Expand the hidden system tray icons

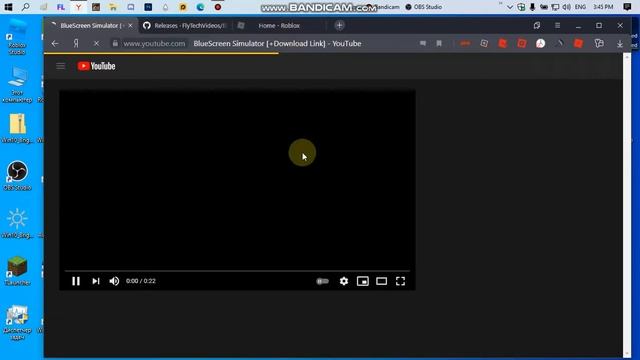pyautogui.click(x=509, y=7)
